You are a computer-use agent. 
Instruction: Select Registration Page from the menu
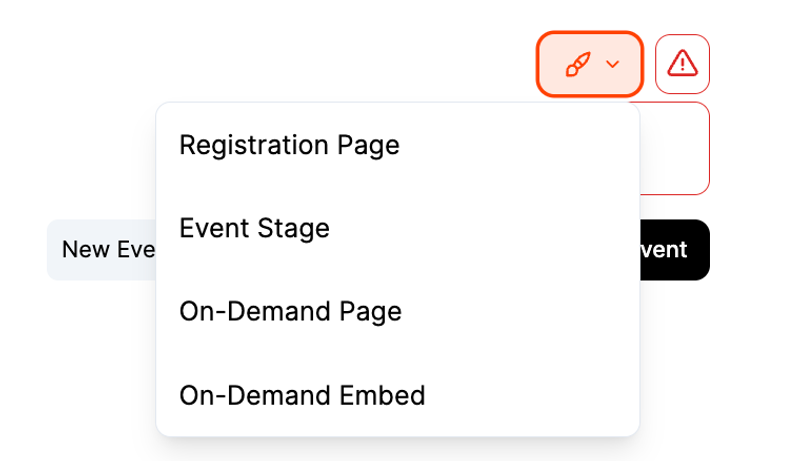(x=397, y=145)
